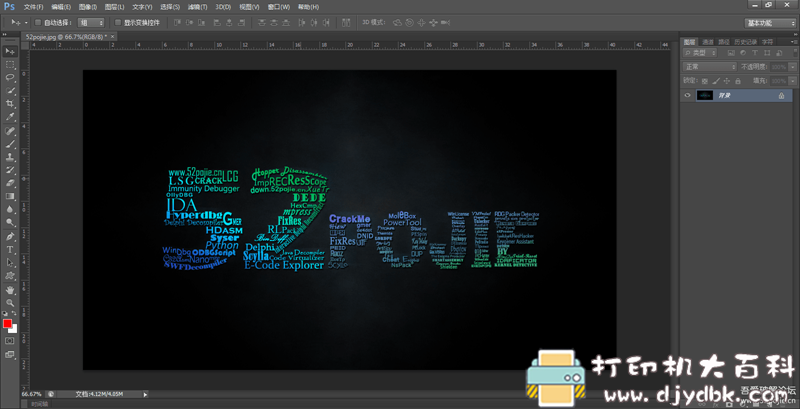800x409 pixels.
Task: Toggle lock transparent pixels
Action: 705,81
